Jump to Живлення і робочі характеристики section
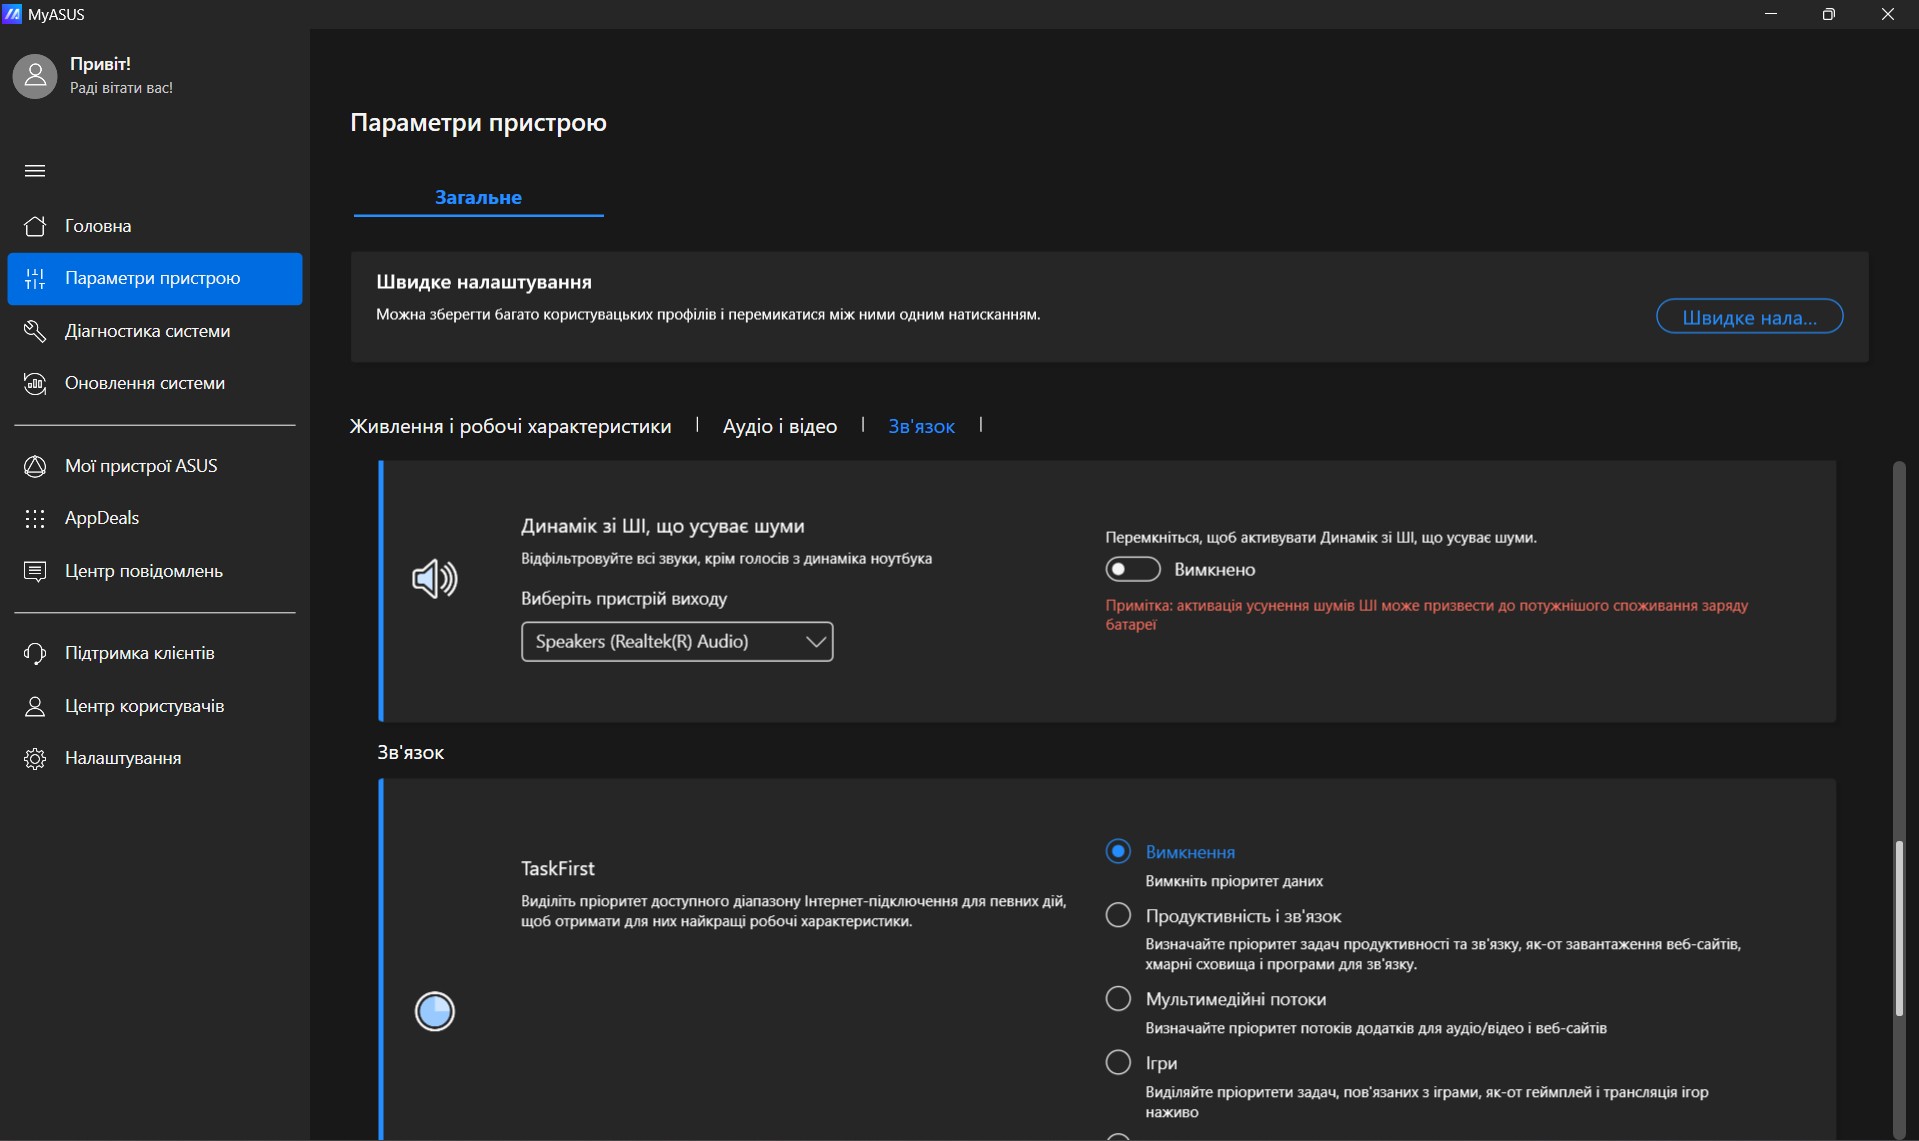The image size is (1919, 1141). tap(510, 426)
